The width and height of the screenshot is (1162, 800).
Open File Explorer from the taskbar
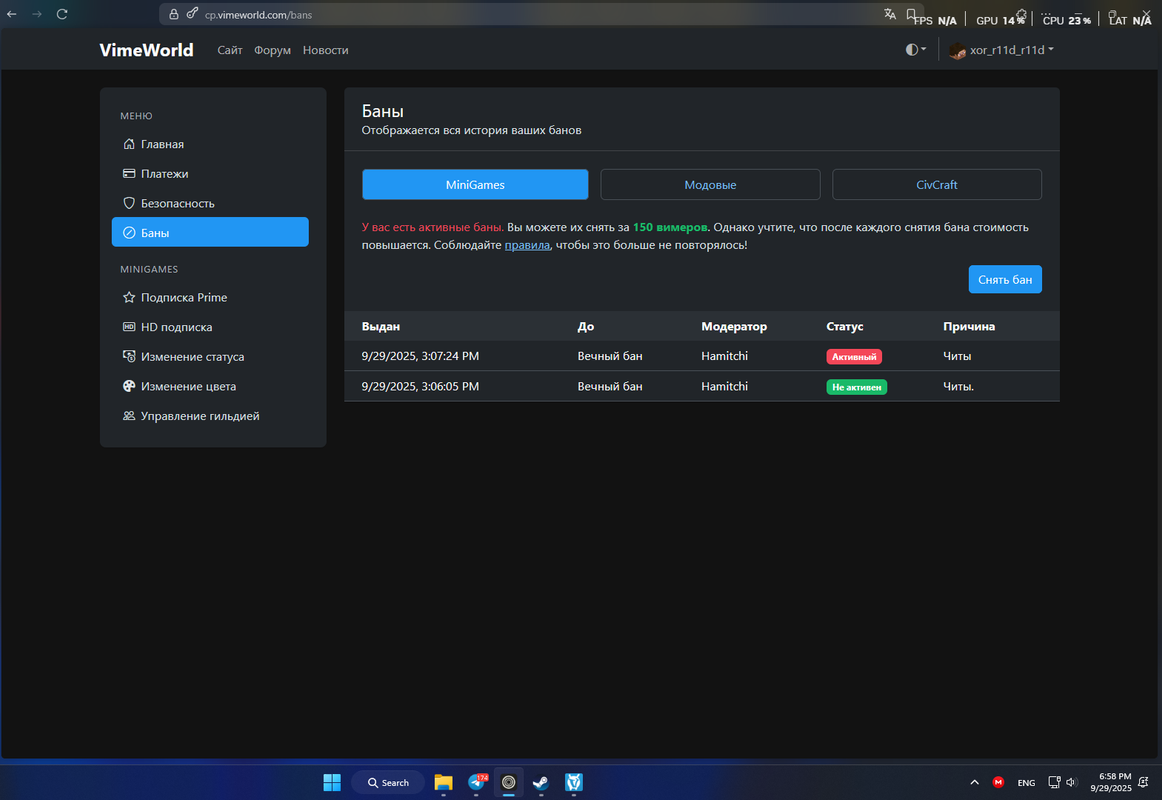coord(443,782)
